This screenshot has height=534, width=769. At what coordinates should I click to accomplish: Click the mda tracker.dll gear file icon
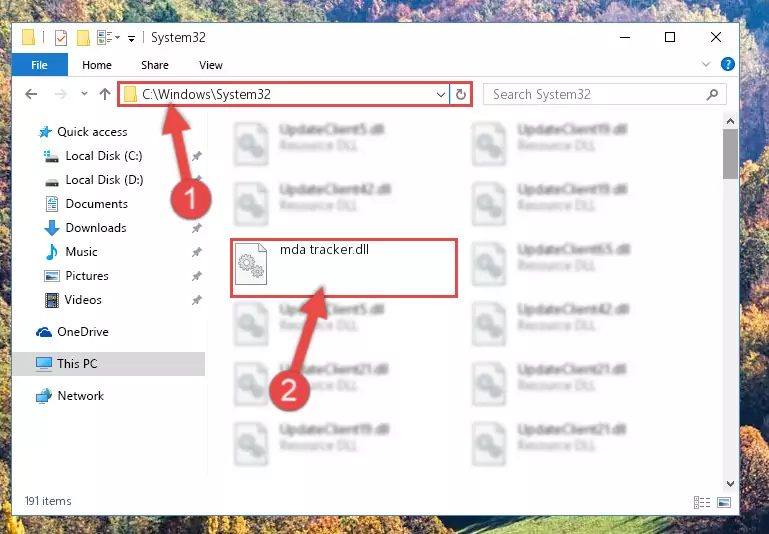(x=251, y=264)
